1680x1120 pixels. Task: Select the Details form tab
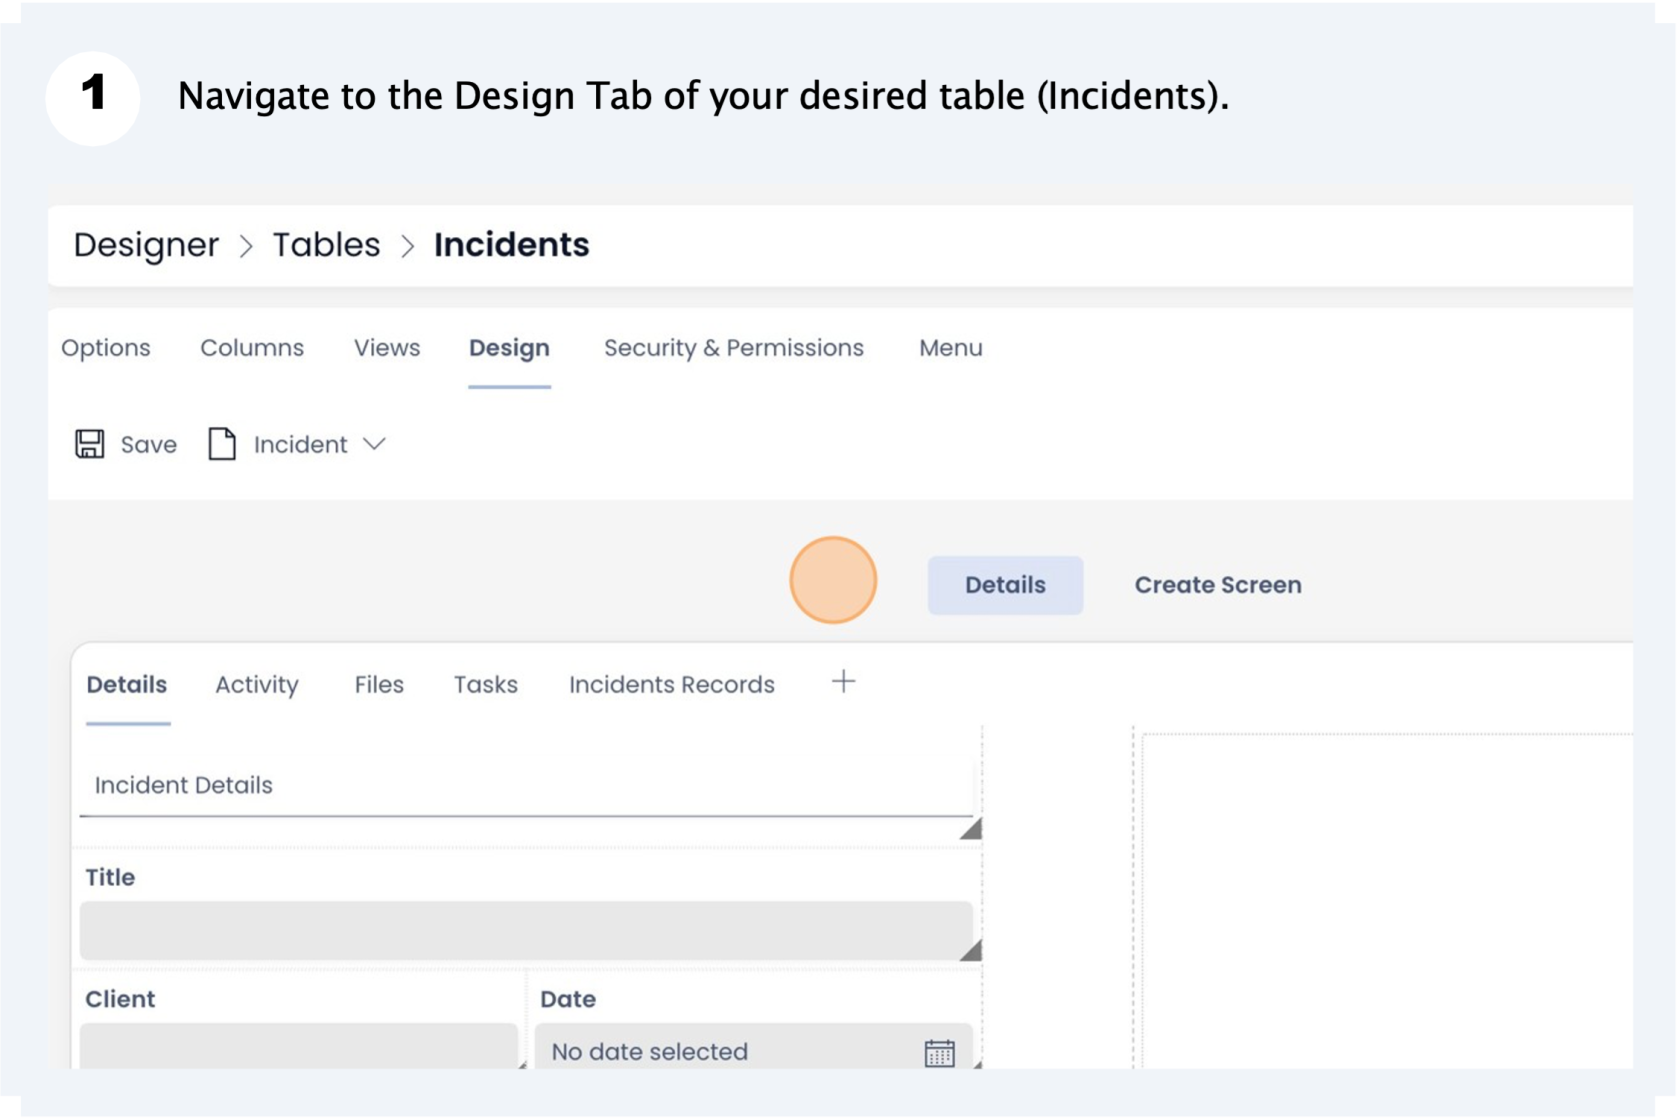(x=127, y=685)
